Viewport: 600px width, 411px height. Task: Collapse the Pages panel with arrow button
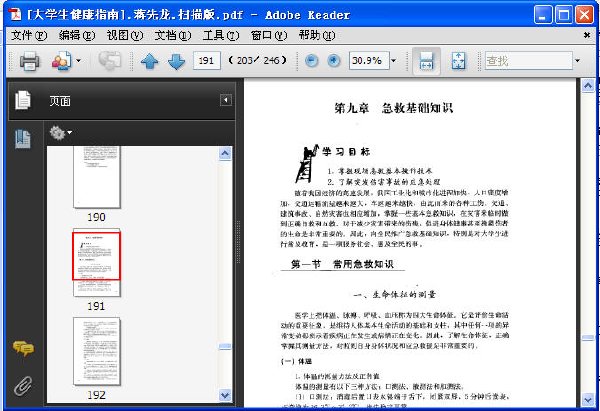[x=226, y=100]
